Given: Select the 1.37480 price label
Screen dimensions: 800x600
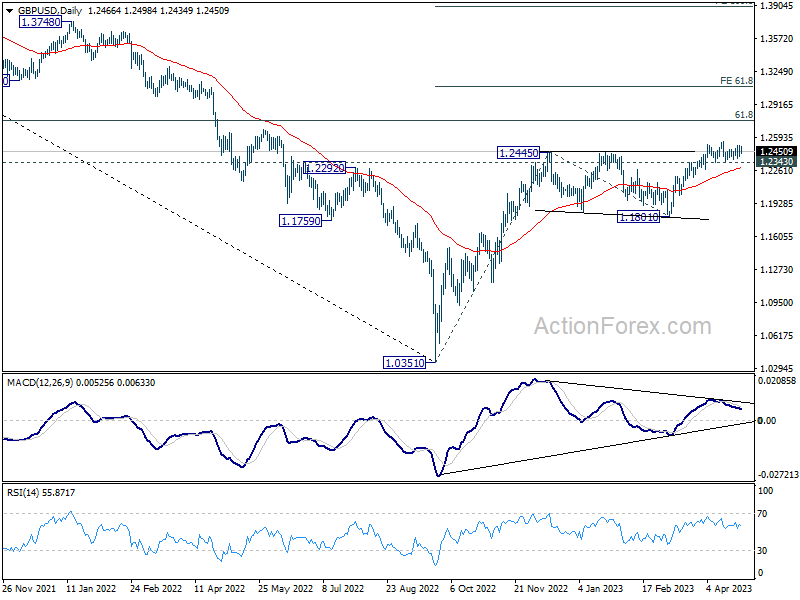Looking at the screenshot, I should (x=40, y=22).
